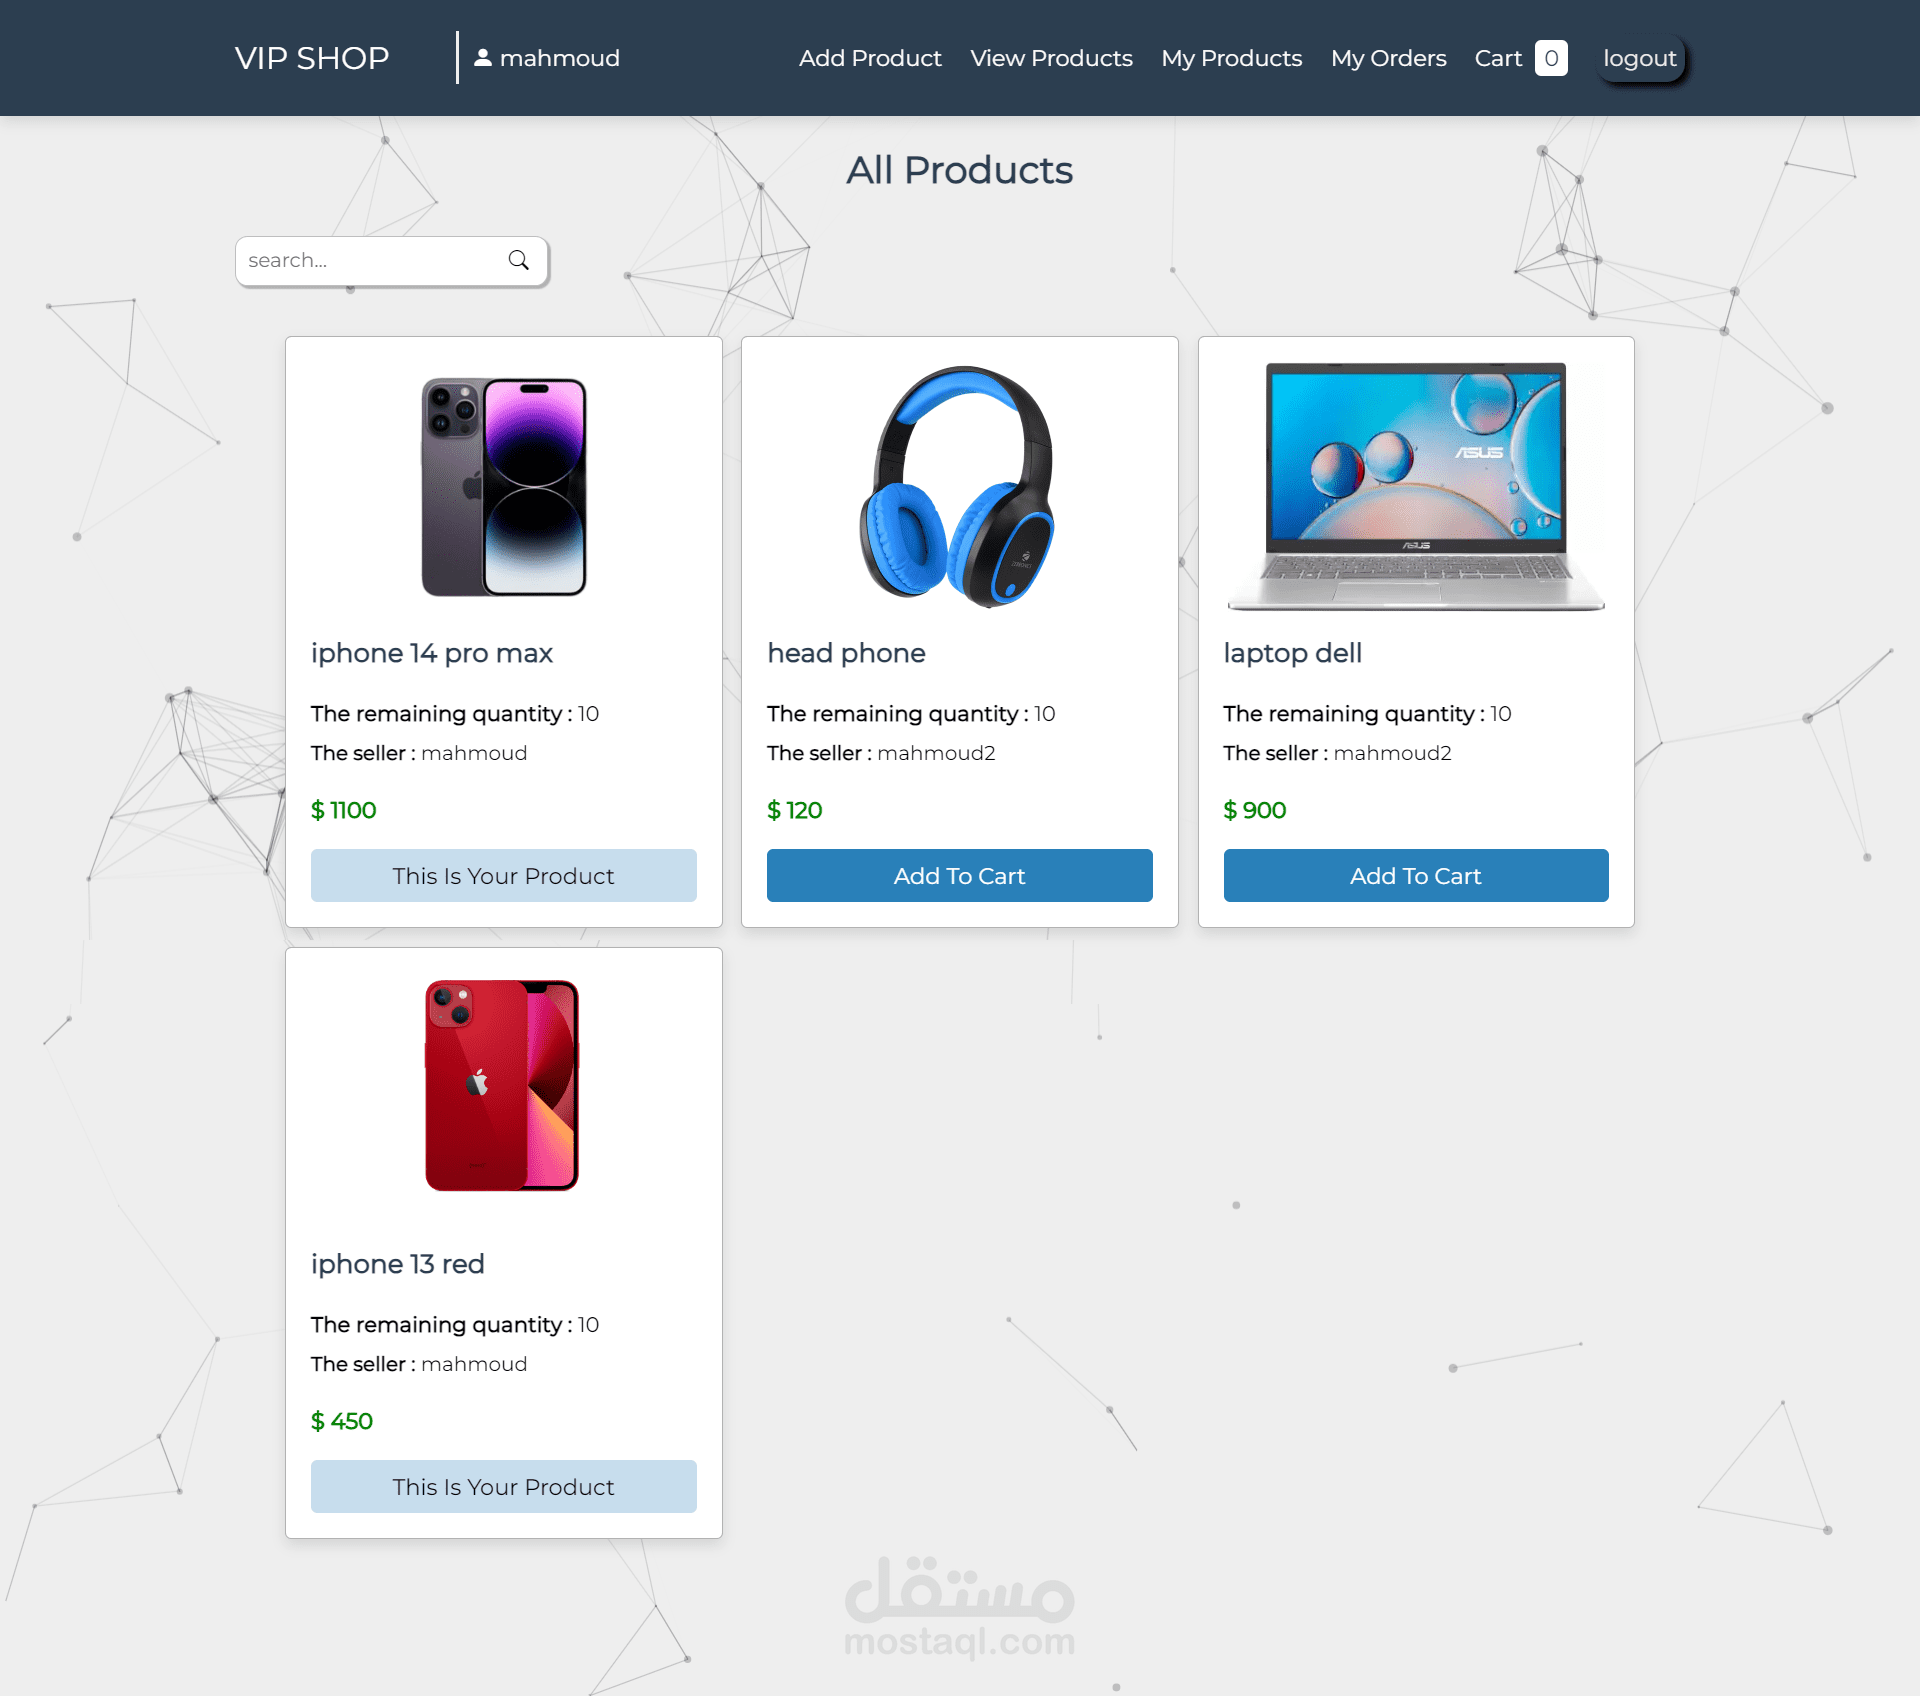This screenshot has height=1696, width=1920.
Task: Click the VIP SHOP logo
Action: (x=312, y=58)
